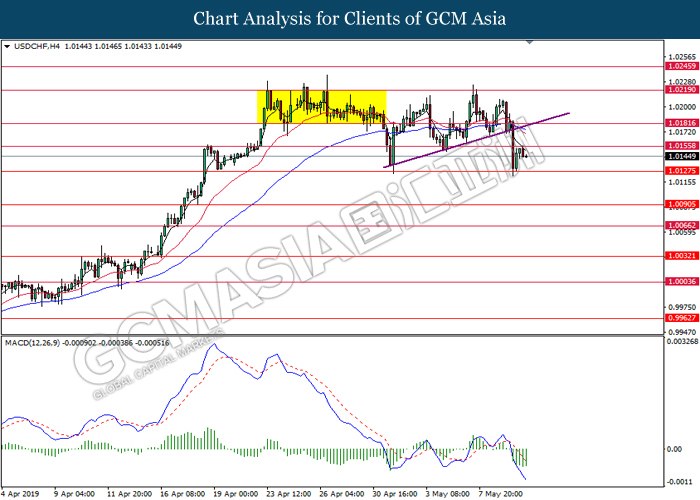
Task: Click the 26 Apr 04:00 time label
Action: click(342, 494)
